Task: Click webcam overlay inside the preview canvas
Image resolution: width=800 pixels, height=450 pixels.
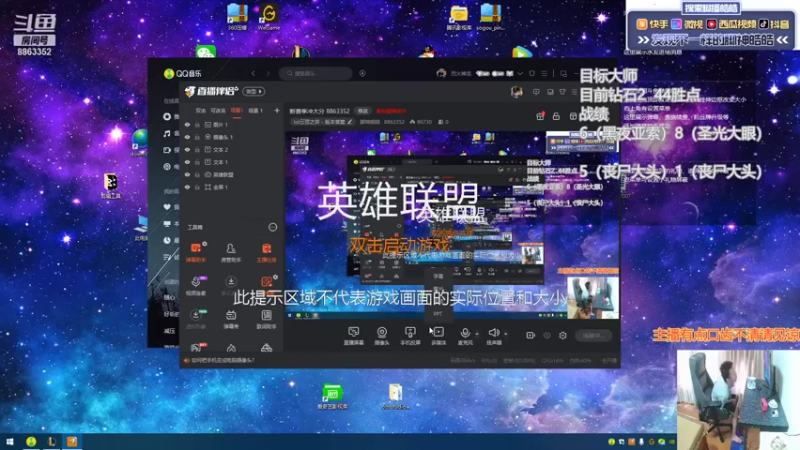Action: [592, 297]
